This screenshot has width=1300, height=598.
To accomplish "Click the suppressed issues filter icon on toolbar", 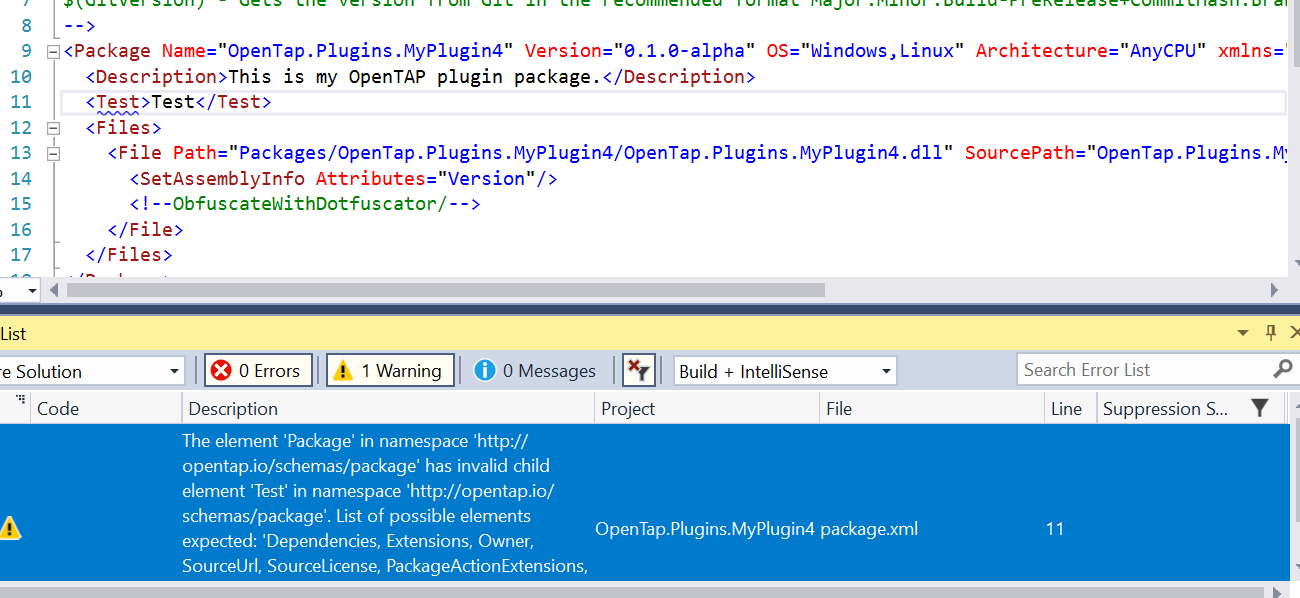I will point(638,369).
